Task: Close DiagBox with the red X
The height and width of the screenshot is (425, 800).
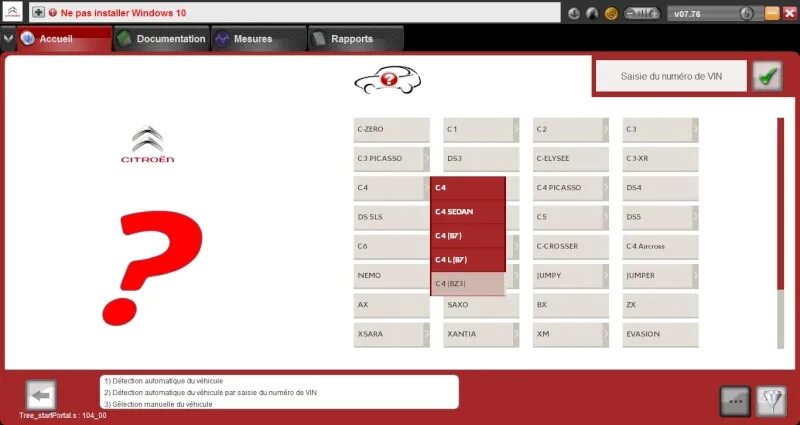Action: [x=789, y=13]
